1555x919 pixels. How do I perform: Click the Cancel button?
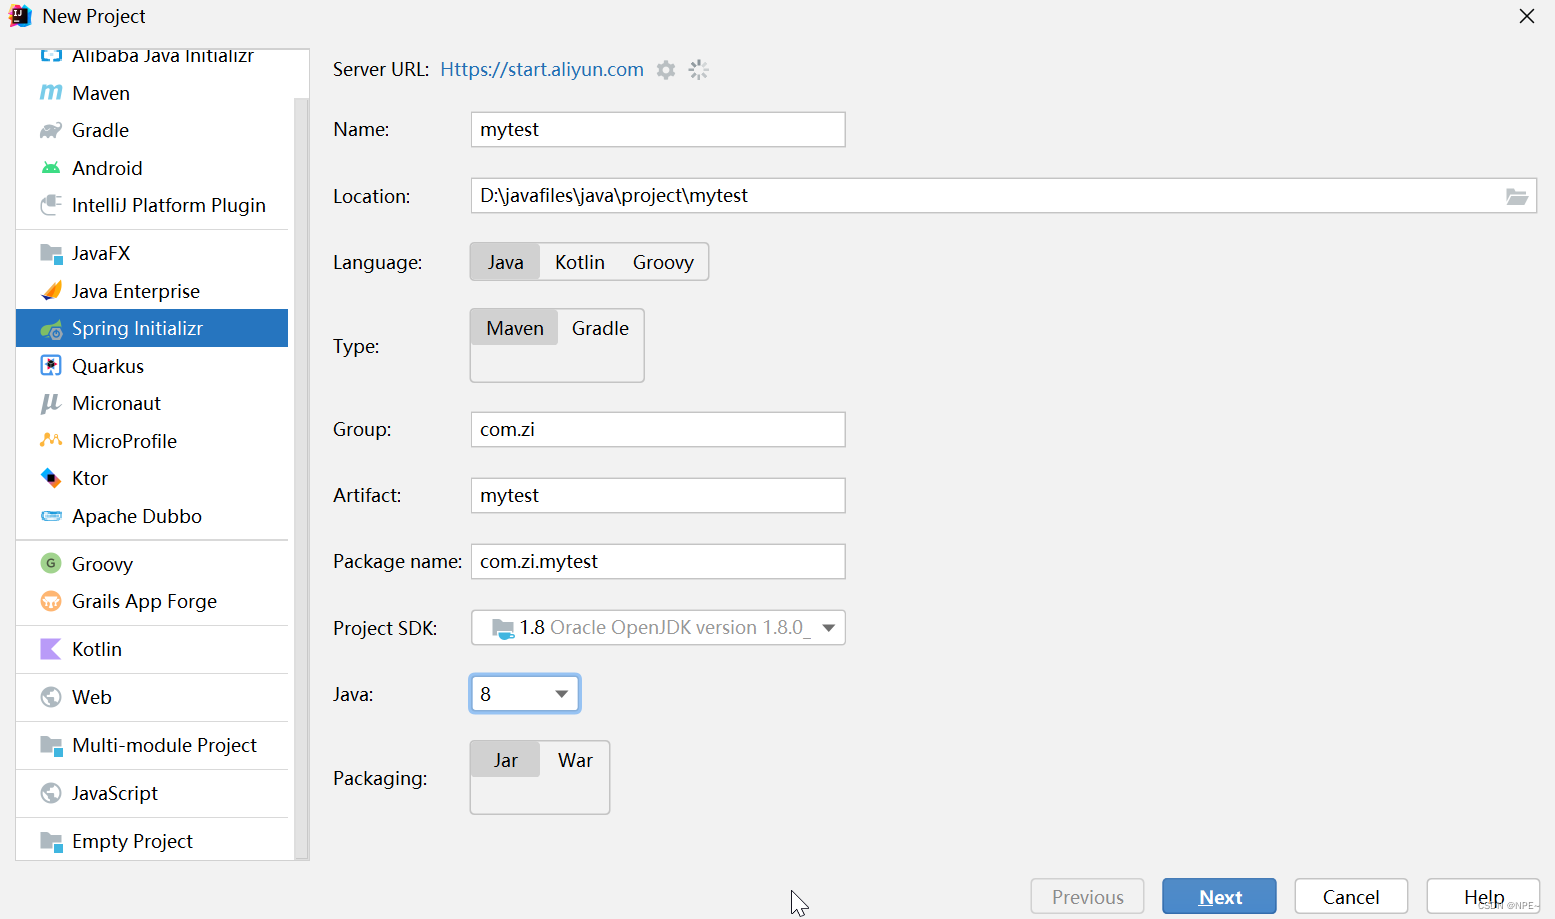point(1351,897)
